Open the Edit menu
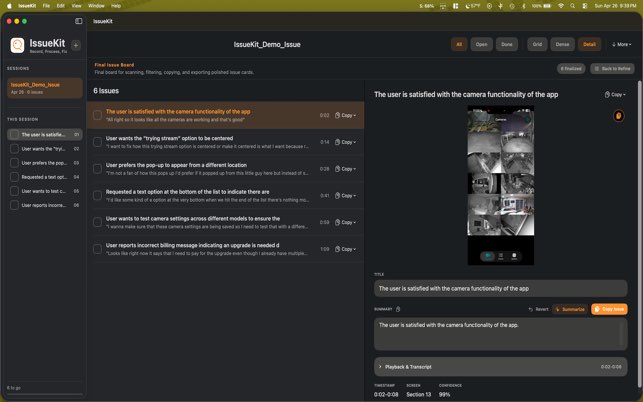643x402 pixels. 61,6
